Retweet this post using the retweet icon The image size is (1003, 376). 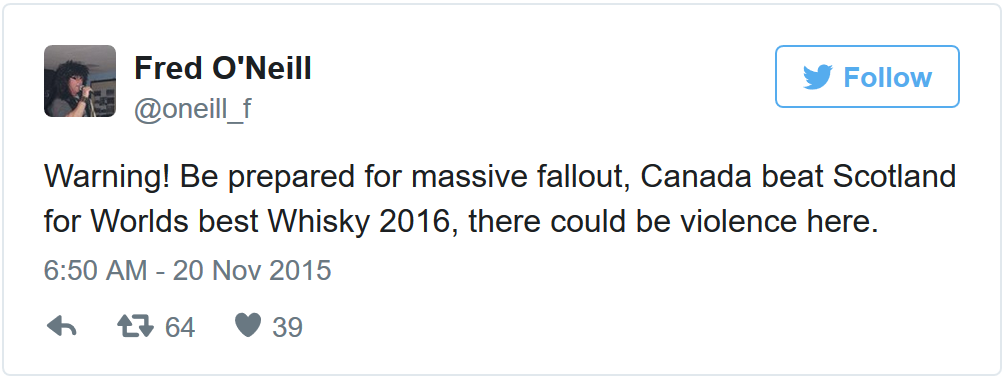pos(136,327)
